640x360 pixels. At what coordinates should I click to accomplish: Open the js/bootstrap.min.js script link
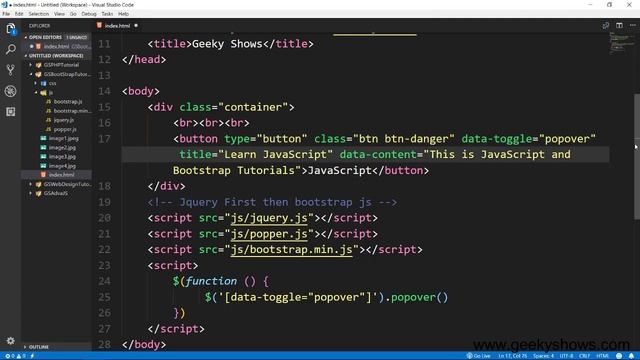(x=291, y=249)
